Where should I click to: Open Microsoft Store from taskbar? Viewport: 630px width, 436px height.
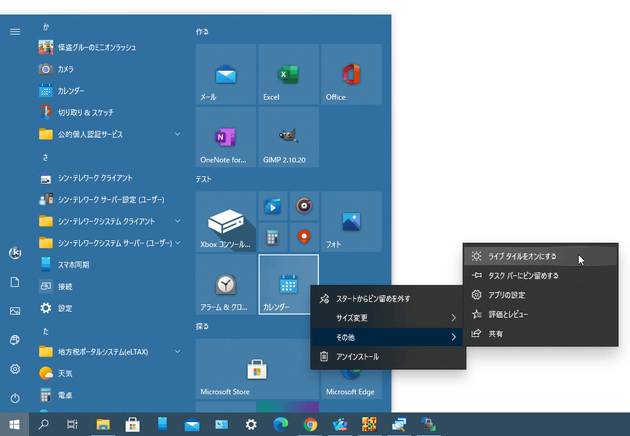(133, 424)
